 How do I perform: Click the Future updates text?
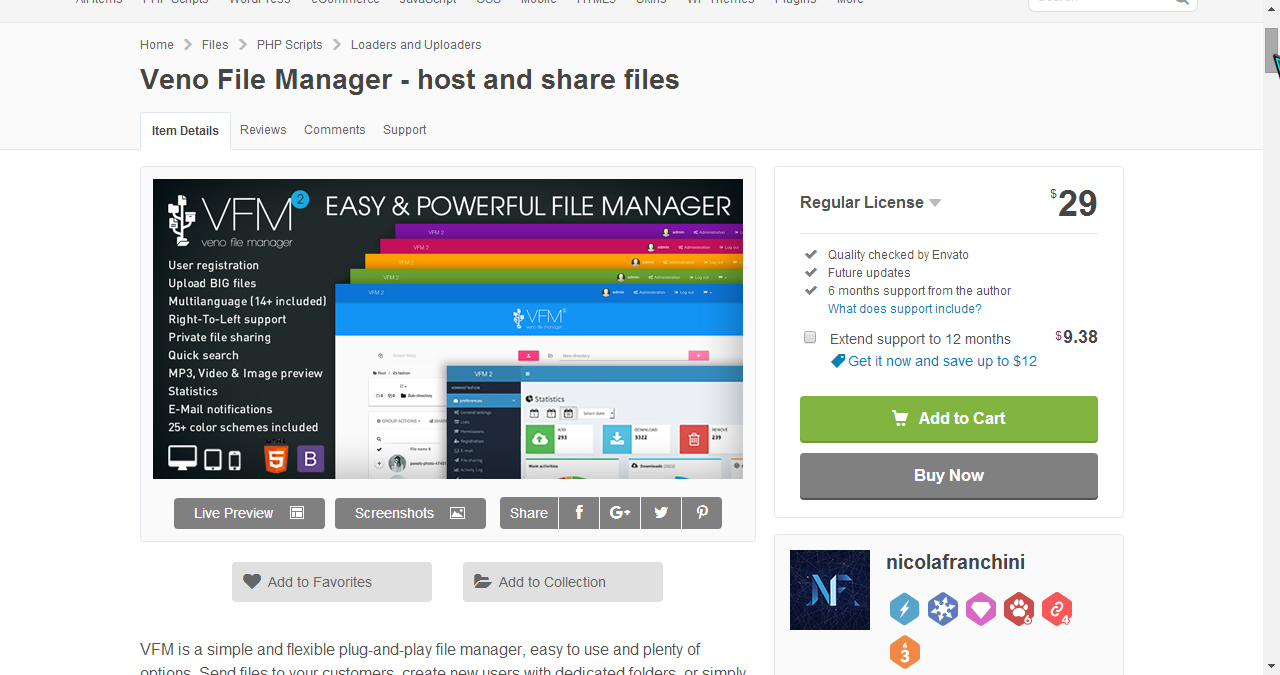tap(869, 273)
